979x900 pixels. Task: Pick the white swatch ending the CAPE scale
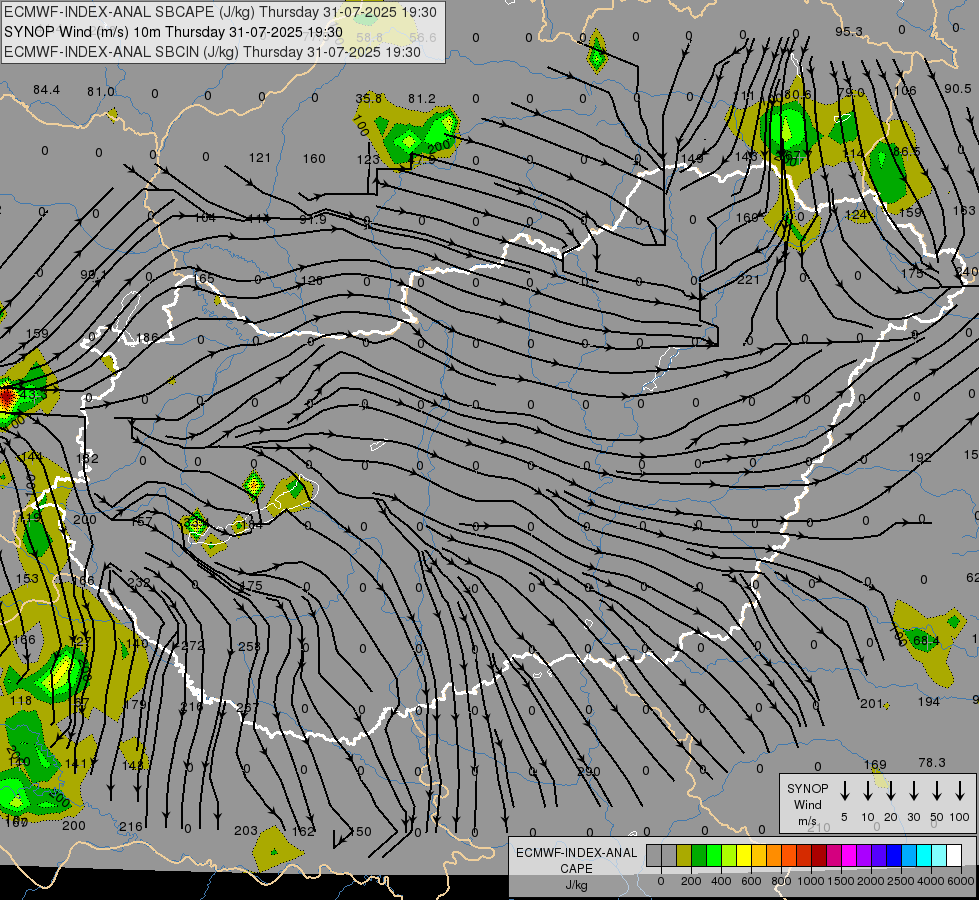tap(954, 856)
